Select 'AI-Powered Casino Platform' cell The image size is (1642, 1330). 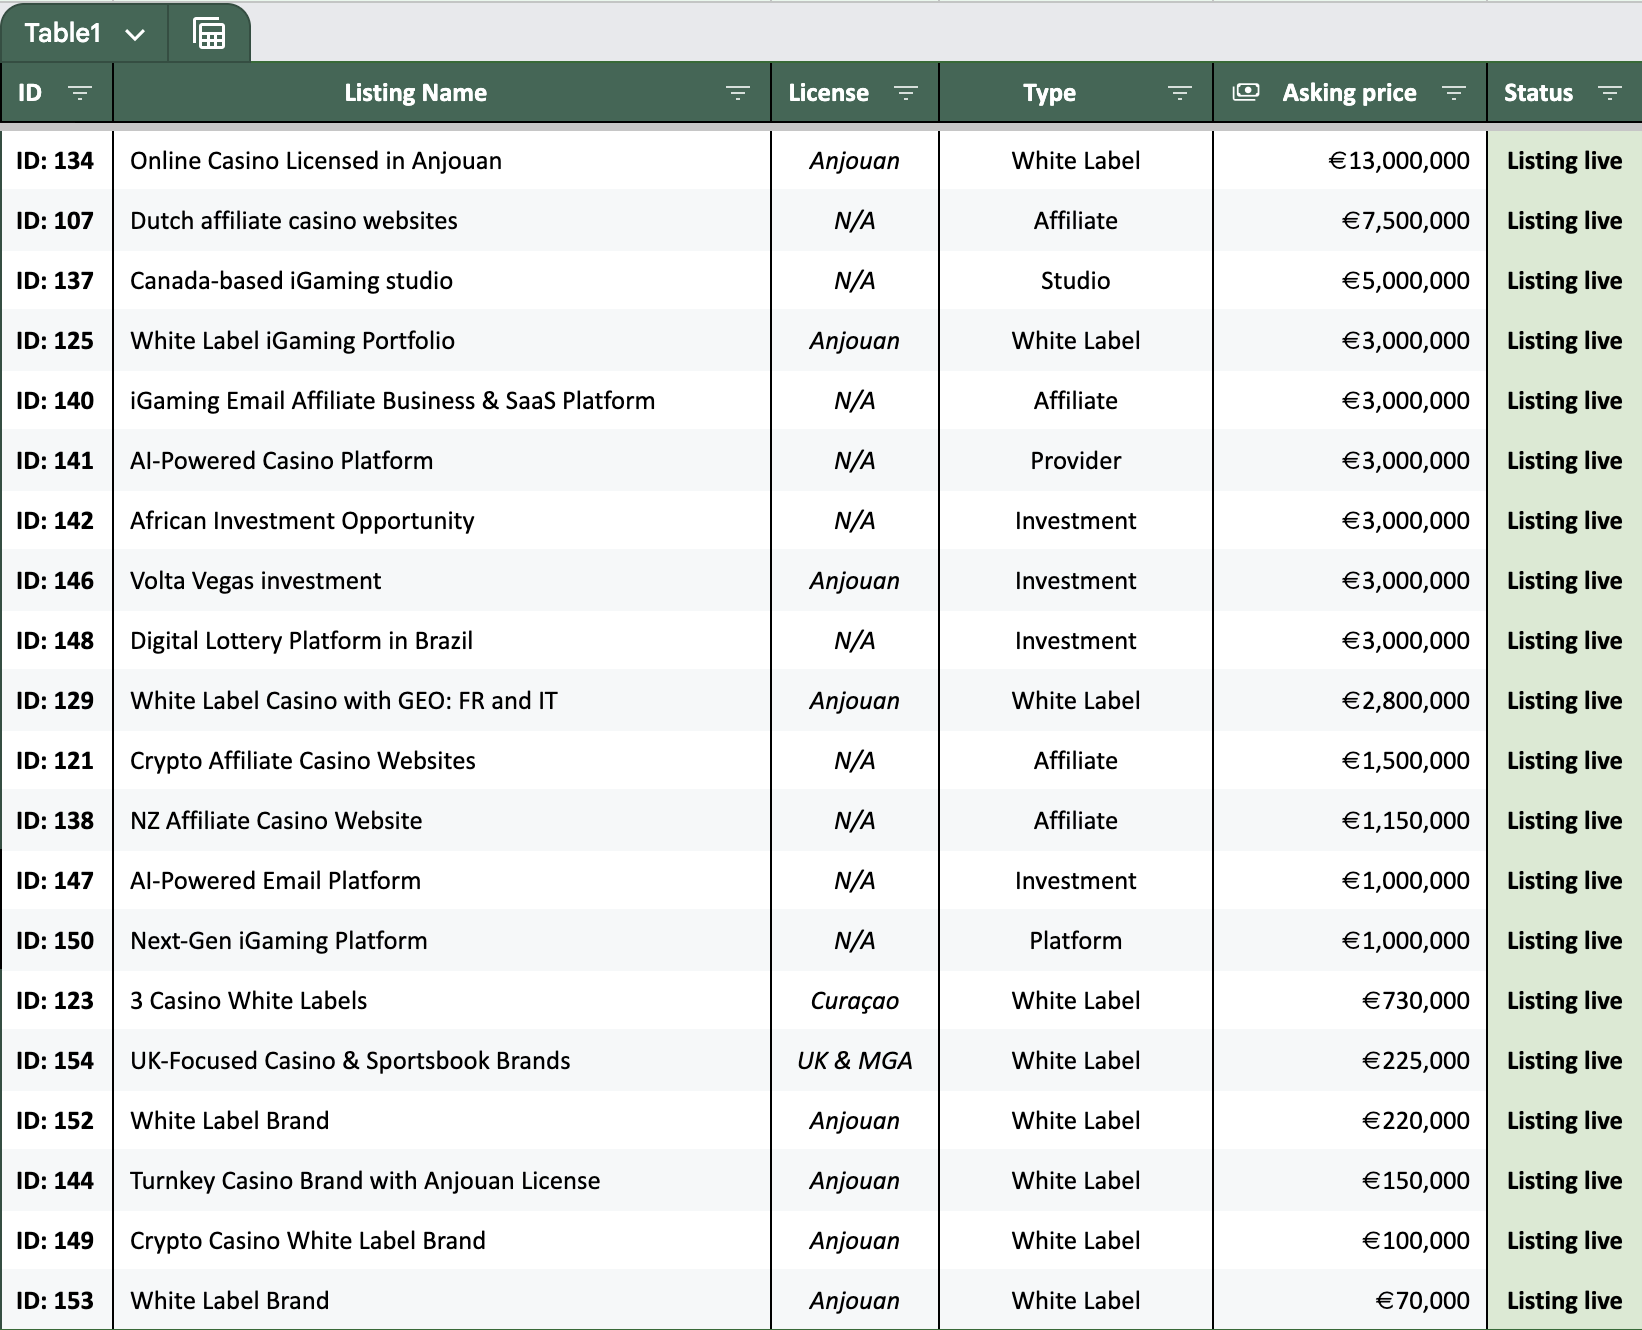[x=442, y=461]
